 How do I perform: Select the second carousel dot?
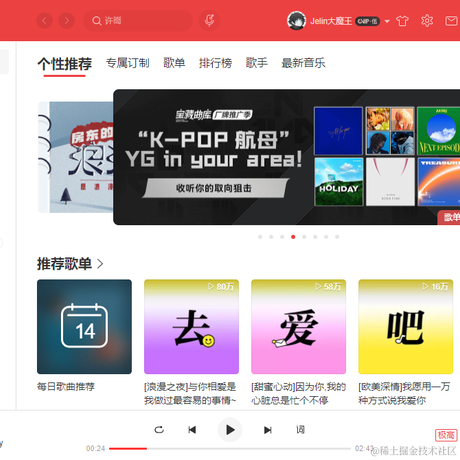coord(271,237)
